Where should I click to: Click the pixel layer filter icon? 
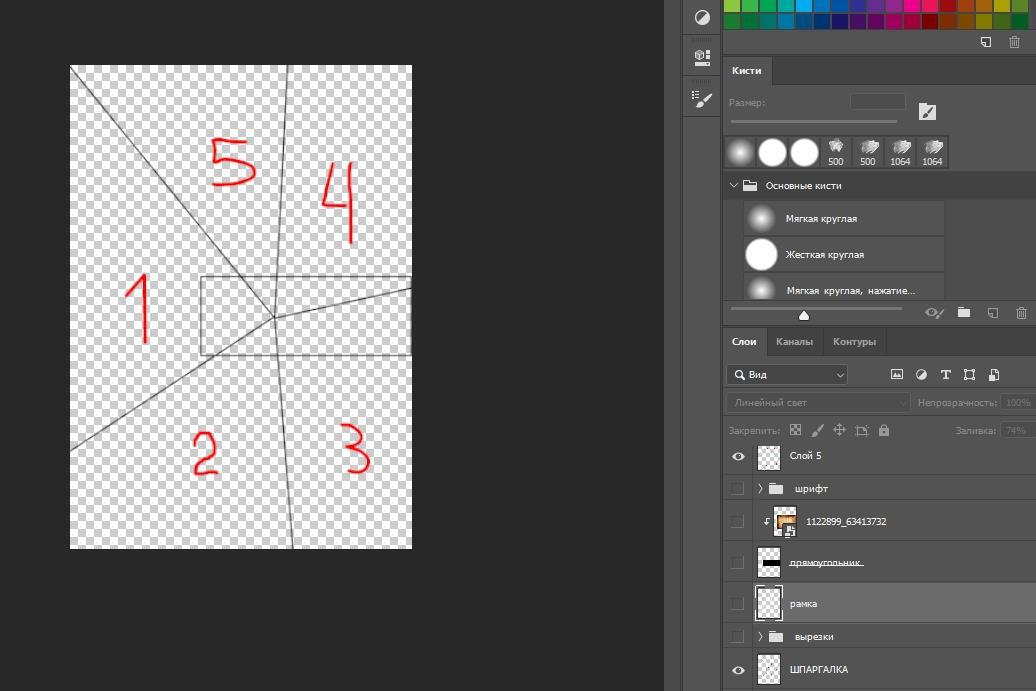click(897, 374)
